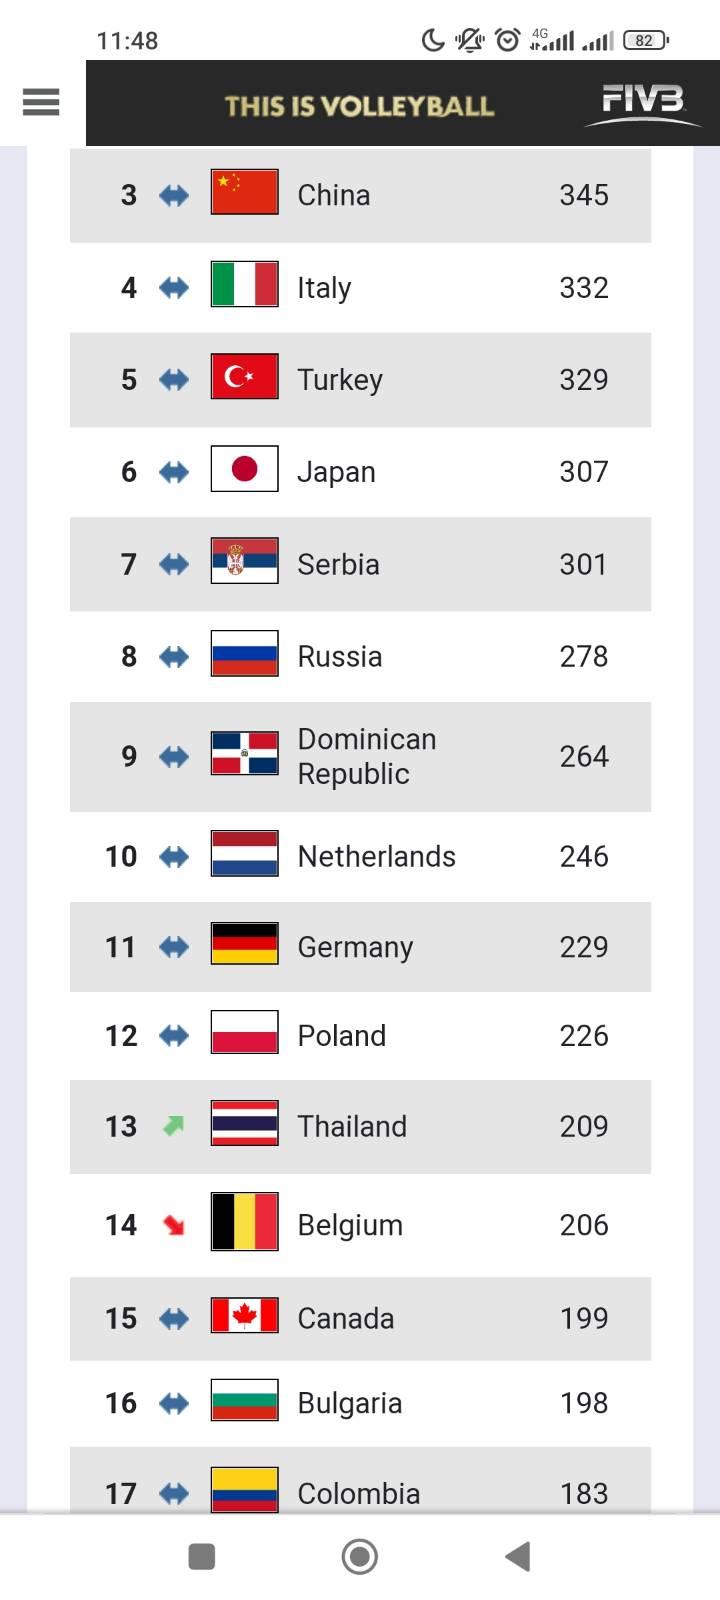Screen dimensions: 720x1600
Task: Open Italy team entry
Action: (x=360, y=287)
